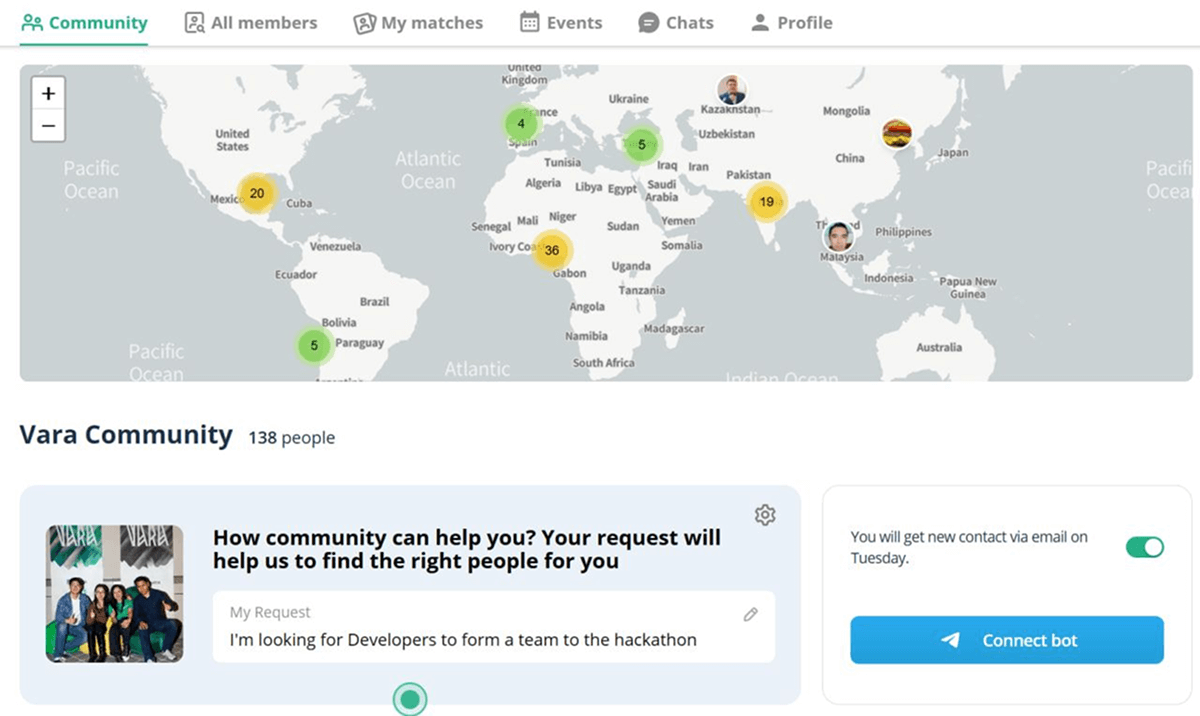Click inside the My Request field
This screenshot has height=716, width=1200.
(494, 627)
